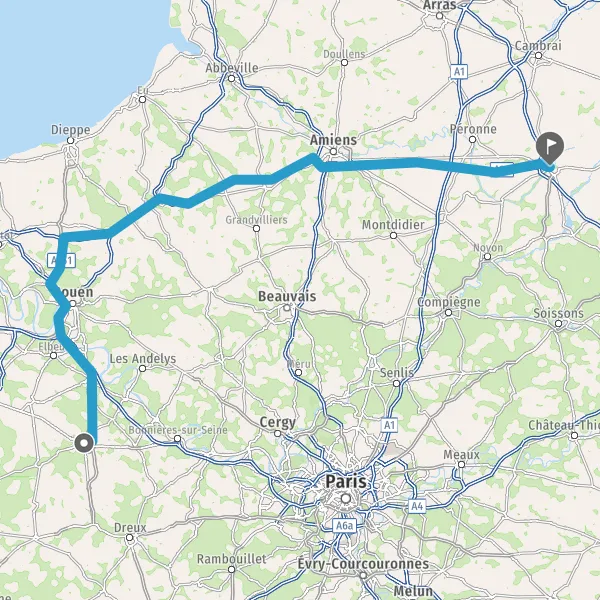The height and width of the screenshot is (600, 600).
Task: Select the Les Andelys town label
Action: (x=143, y=359)
